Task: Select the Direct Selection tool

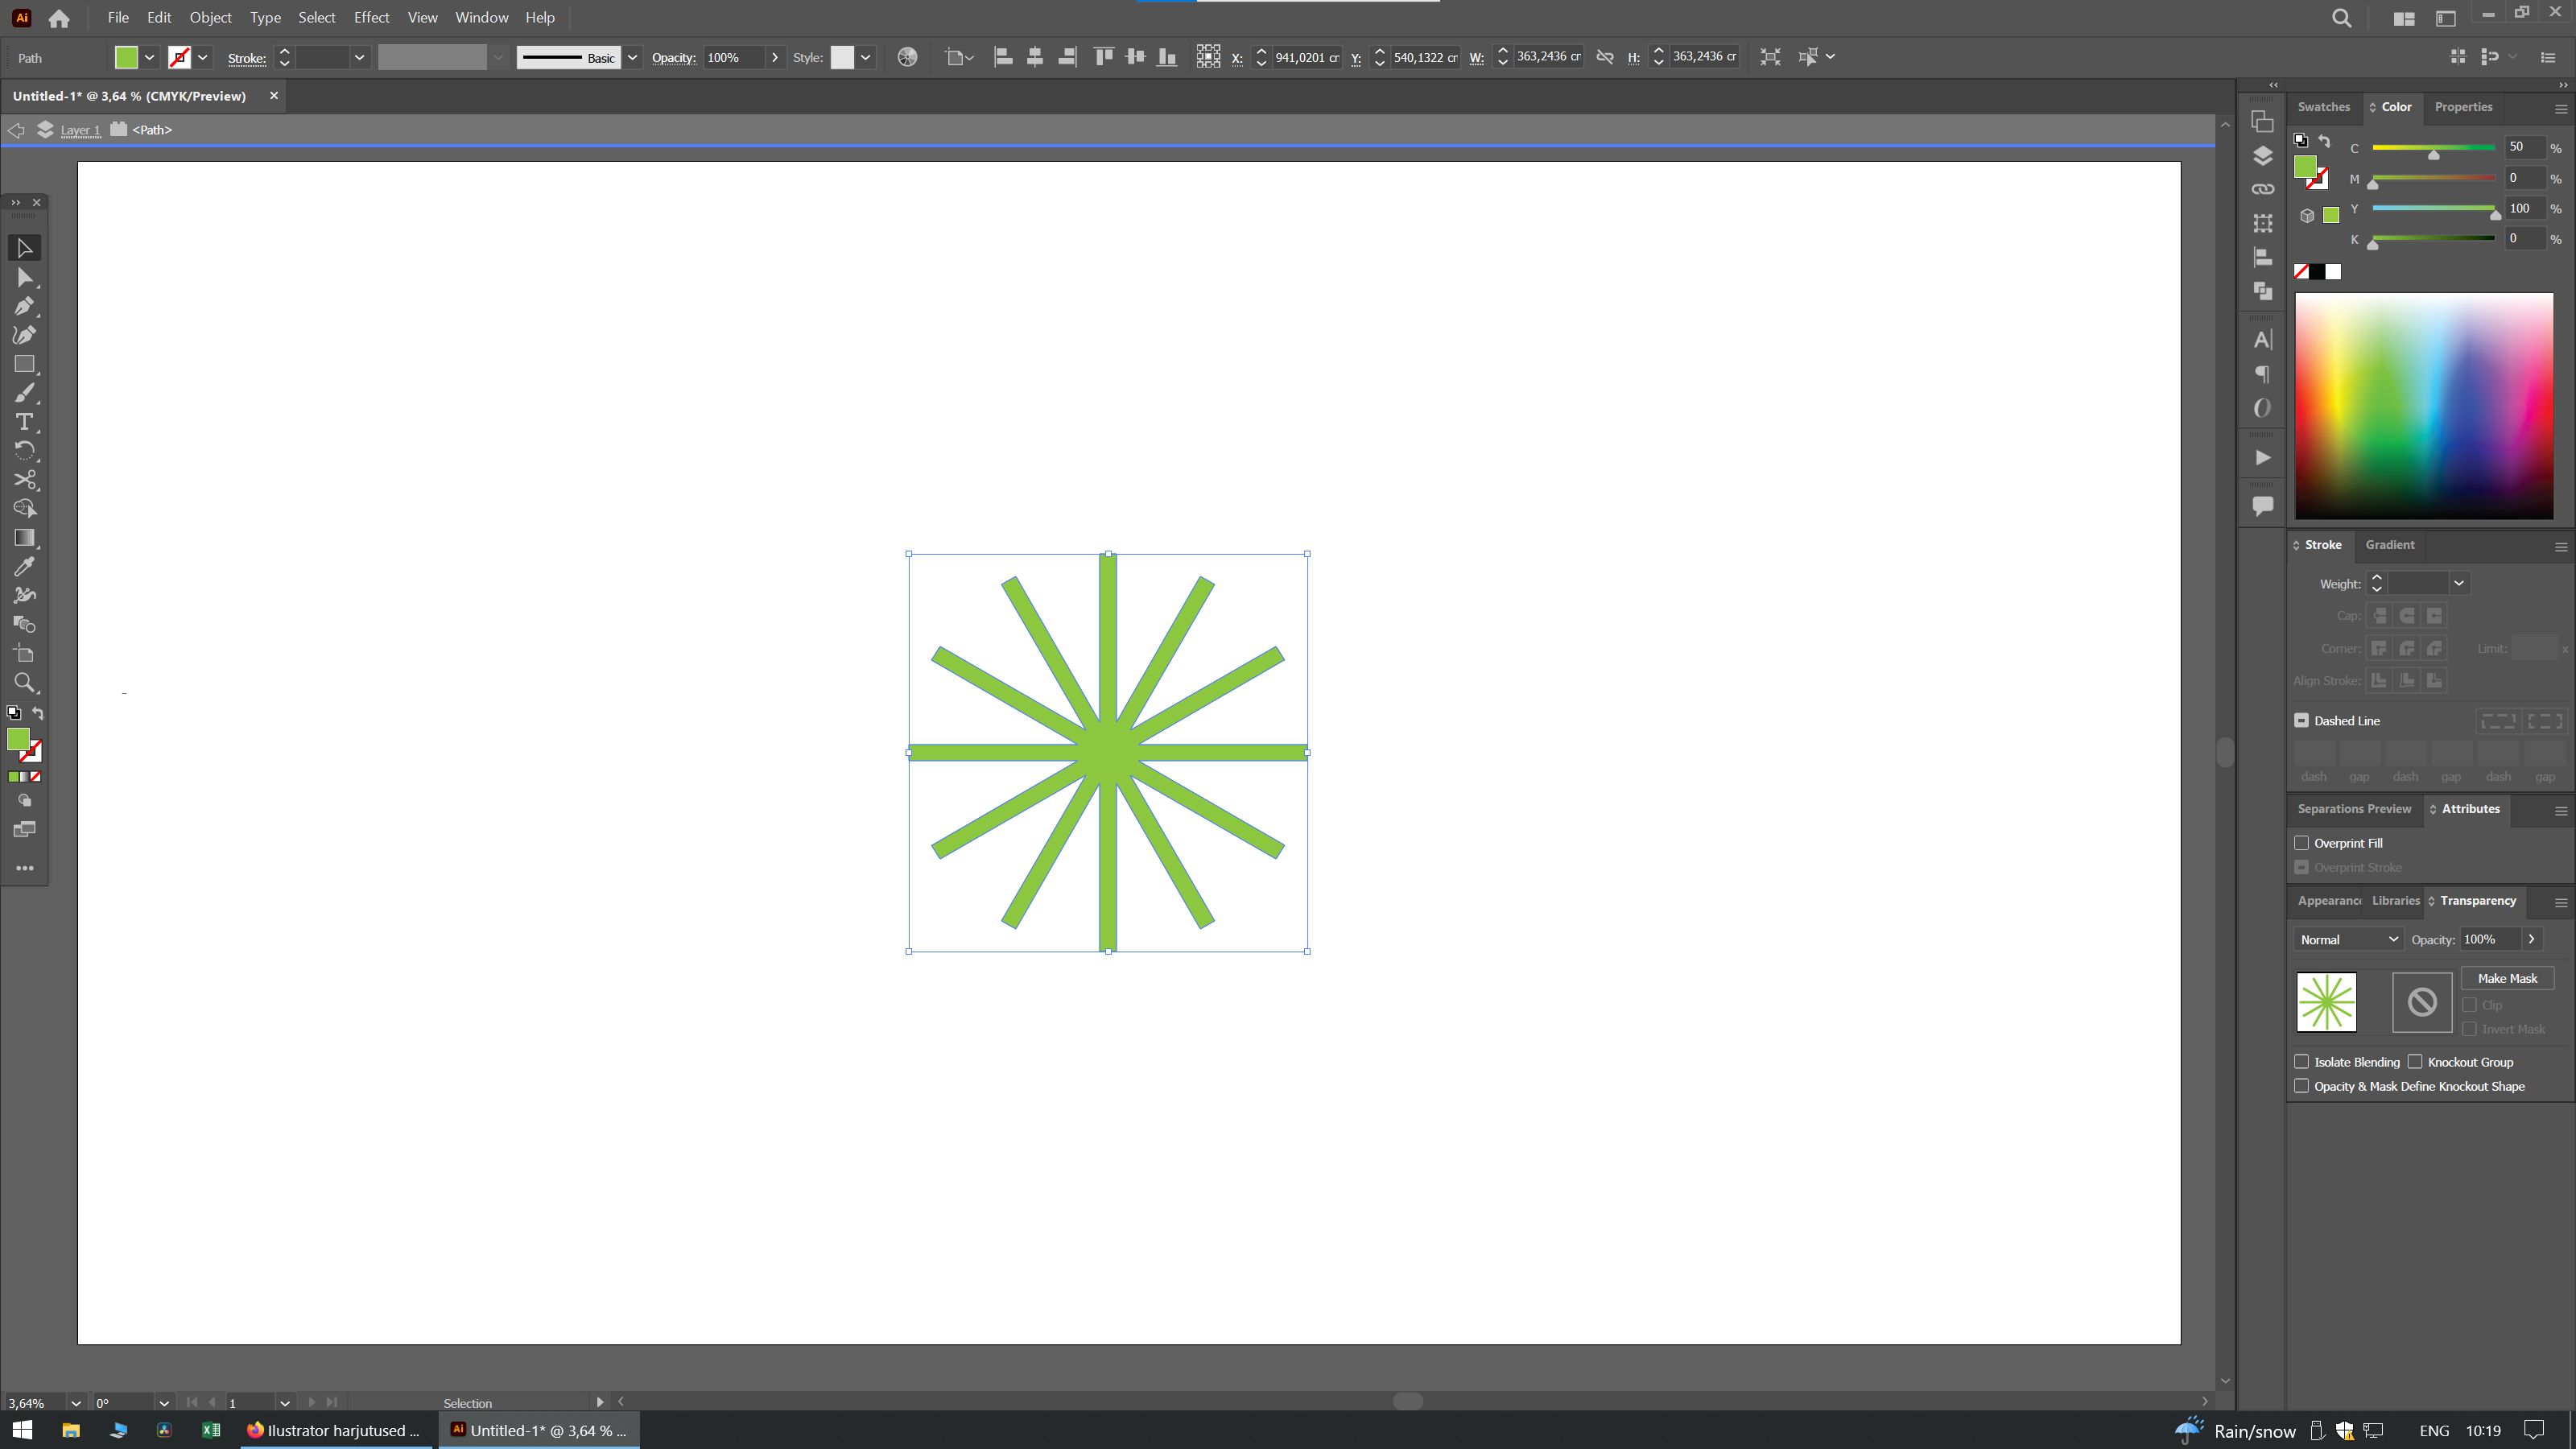Action: [24, 277]
